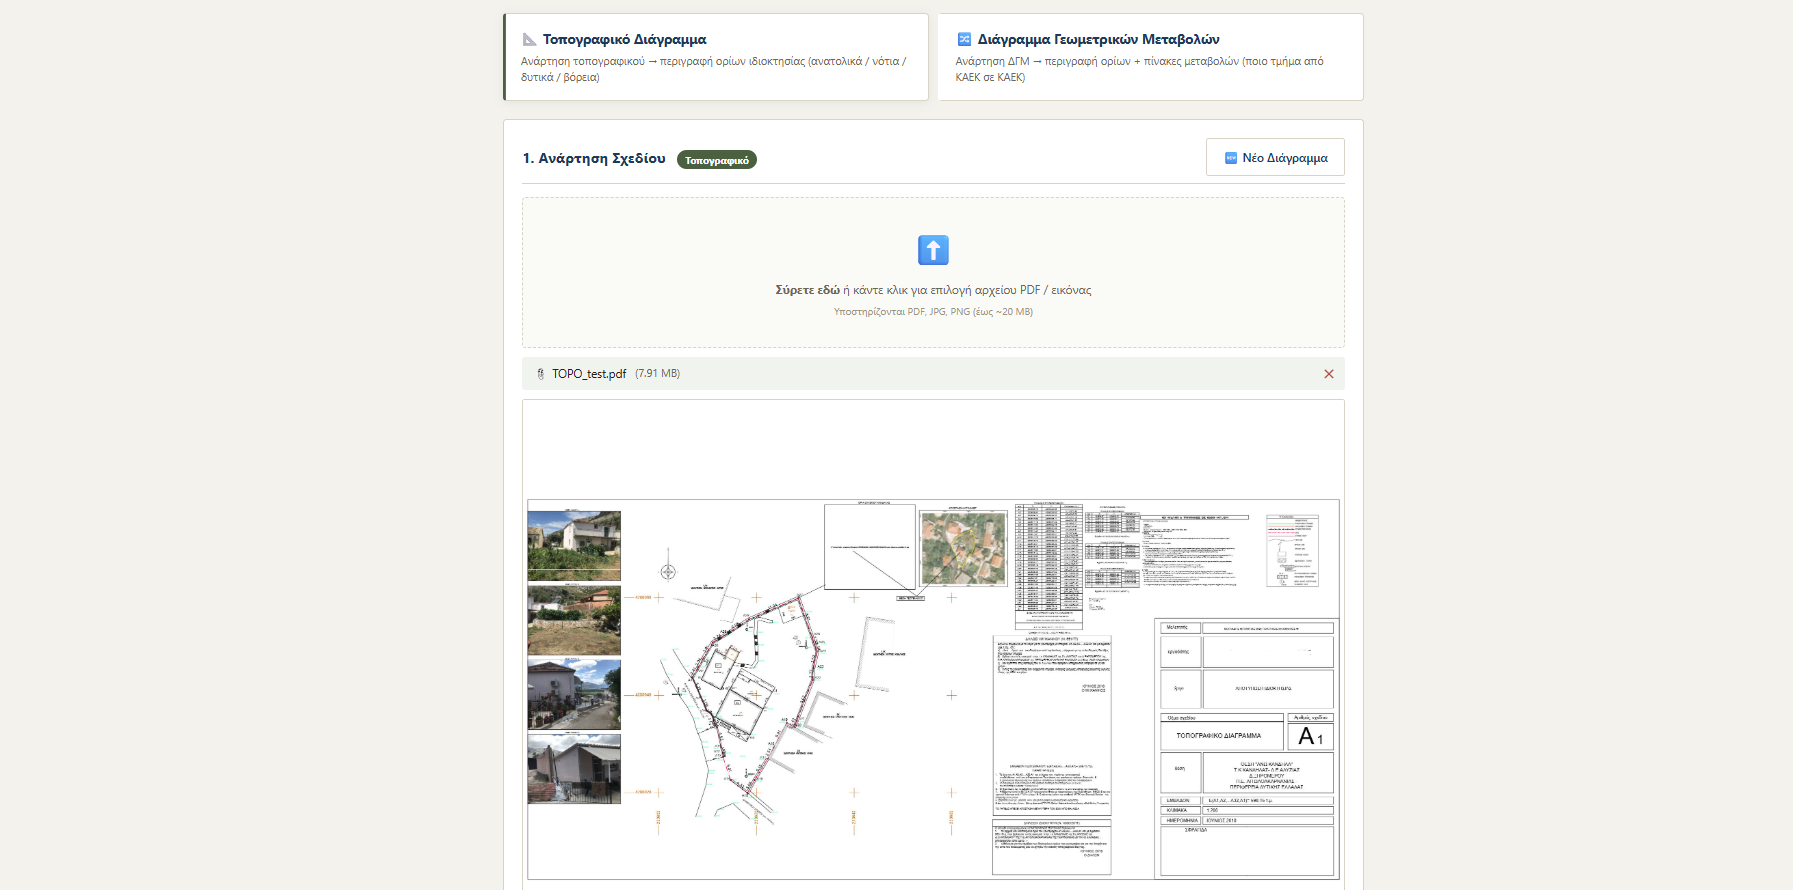Click the shuffle icon beside Διάγραμμα Γεωμετρικών Μεταβολών

964,40
